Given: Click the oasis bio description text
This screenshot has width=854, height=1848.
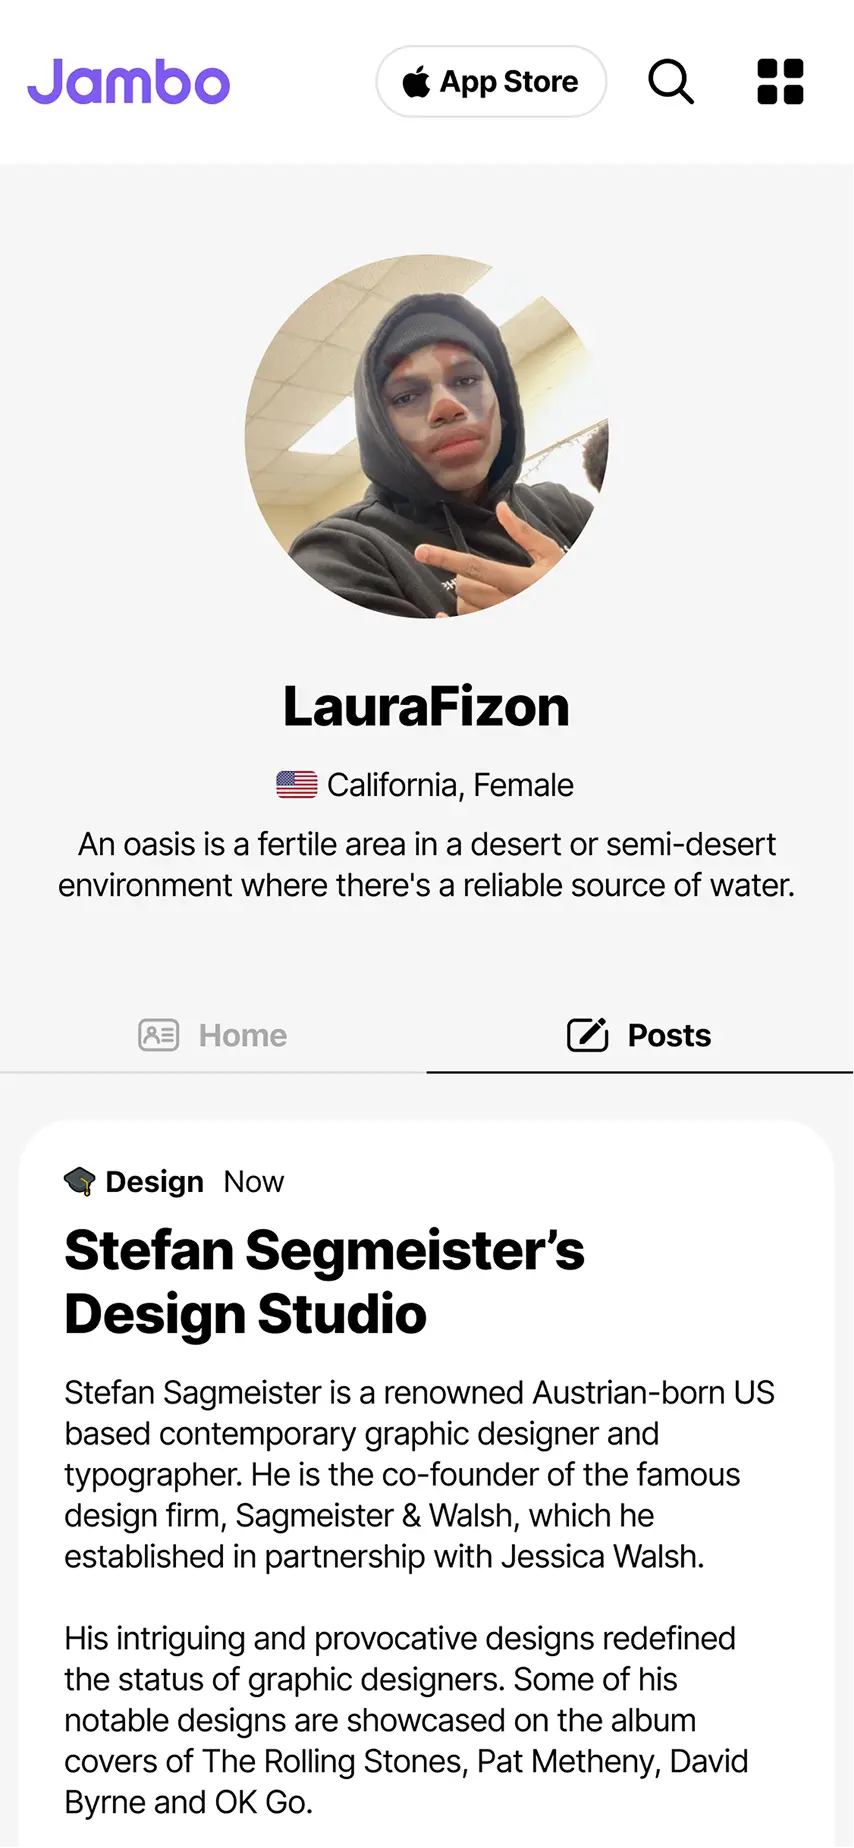Looking at the screenshot, I should 427,865.
